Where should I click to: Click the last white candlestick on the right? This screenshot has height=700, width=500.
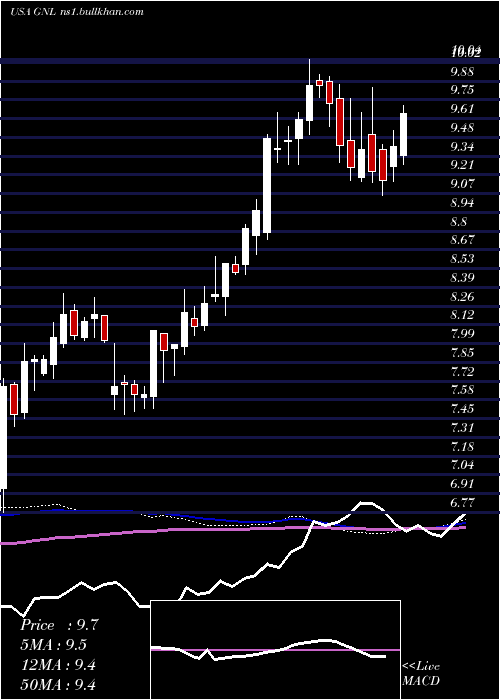403,135
